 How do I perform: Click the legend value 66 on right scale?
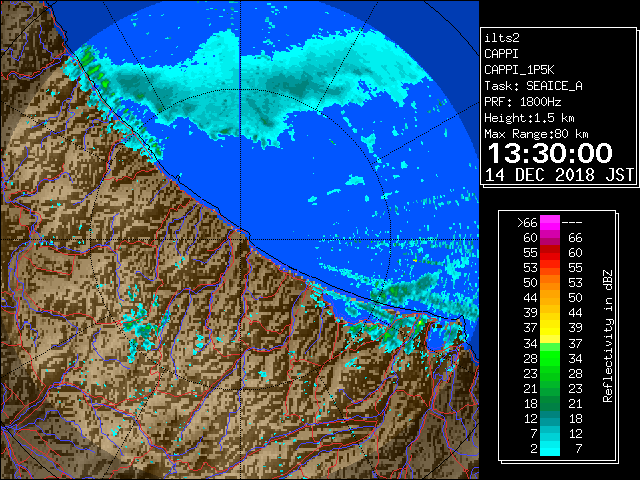coord(575,238)
